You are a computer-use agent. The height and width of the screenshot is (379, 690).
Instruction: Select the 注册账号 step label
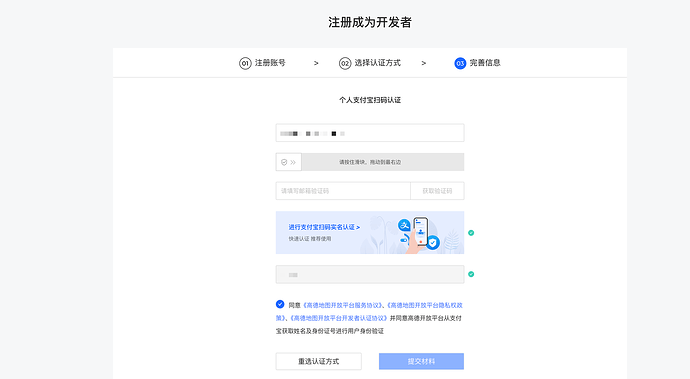coord(270,63)
